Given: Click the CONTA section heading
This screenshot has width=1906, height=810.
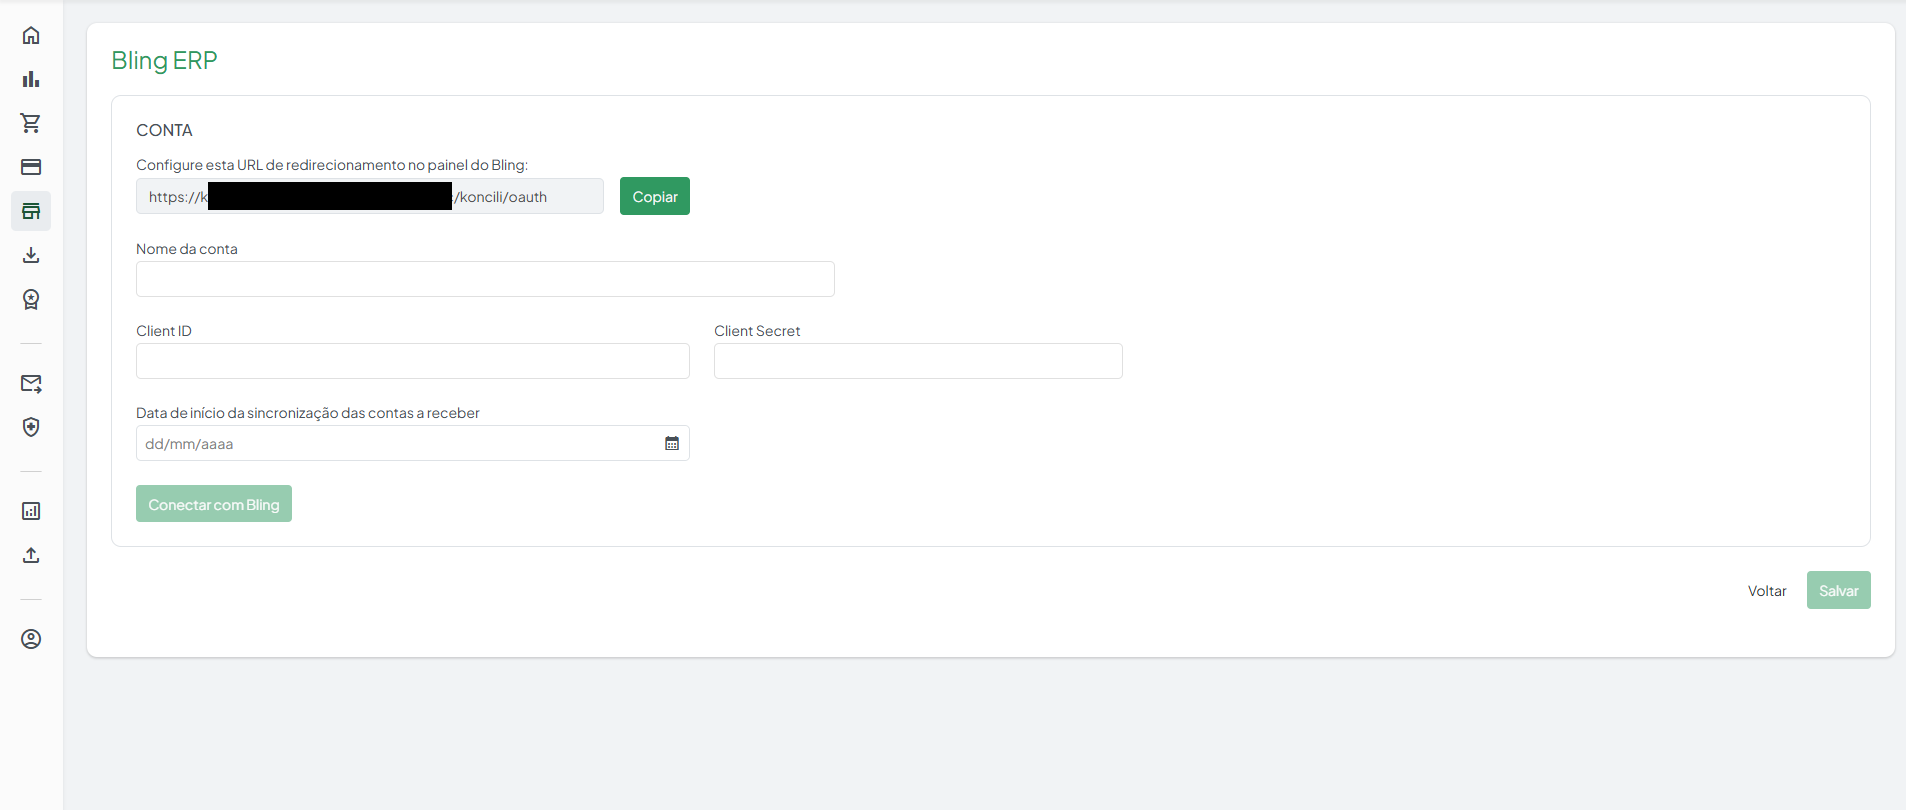Looking at the screenshot, I should (x=164, y=130).
